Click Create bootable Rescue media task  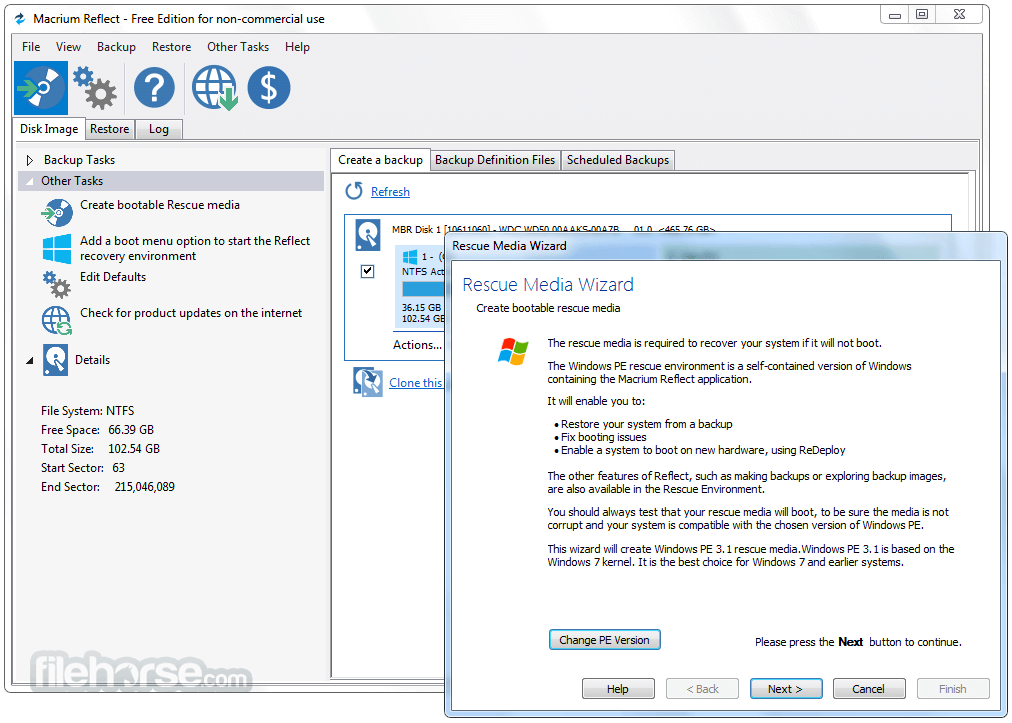pyautogui.click(x=159, y=205)
